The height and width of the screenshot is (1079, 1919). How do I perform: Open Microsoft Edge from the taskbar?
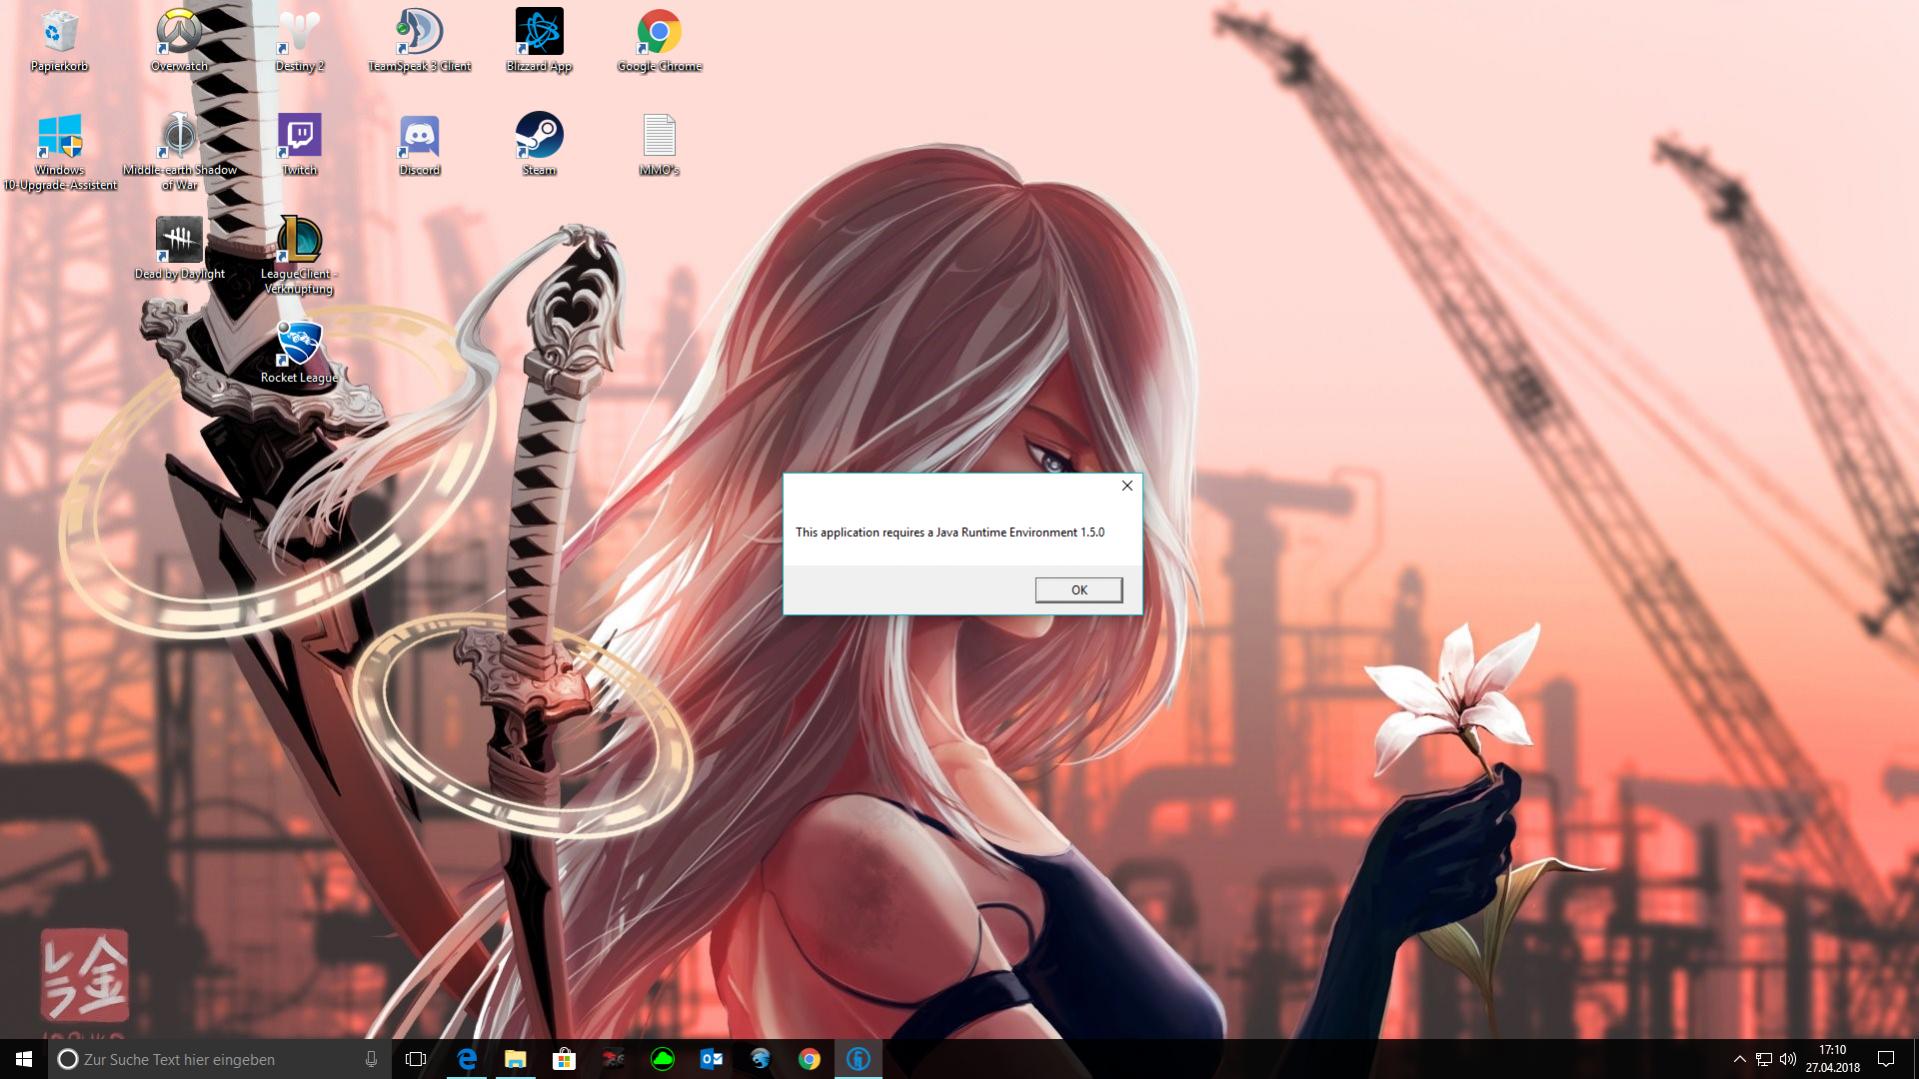(466, 1059)
